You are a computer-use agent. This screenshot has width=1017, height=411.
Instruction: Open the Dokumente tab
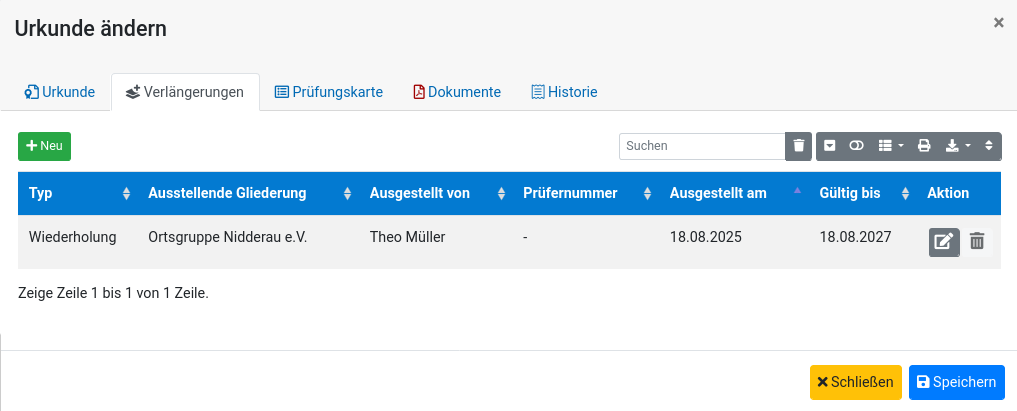point(457,92)
